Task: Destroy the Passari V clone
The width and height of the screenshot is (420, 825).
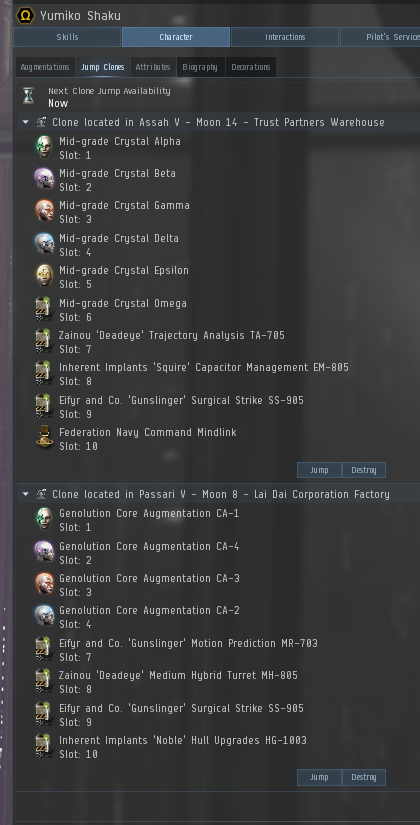Action: [x=364, y=777]
